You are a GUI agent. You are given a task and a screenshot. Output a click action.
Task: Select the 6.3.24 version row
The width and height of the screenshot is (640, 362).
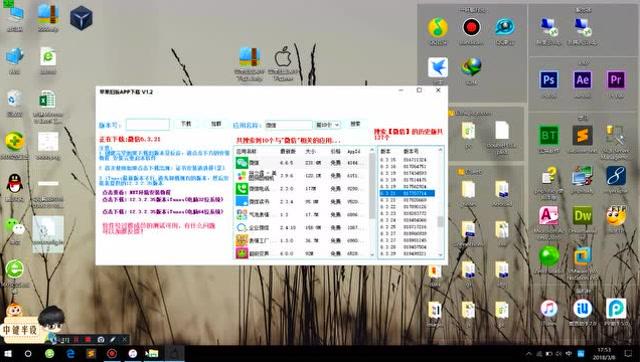[x=407, y=220]
